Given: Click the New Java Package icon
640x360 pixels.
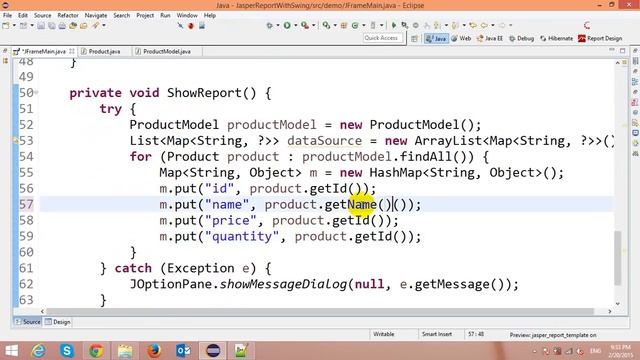Looking at the screenshot, I should (344, 26).
